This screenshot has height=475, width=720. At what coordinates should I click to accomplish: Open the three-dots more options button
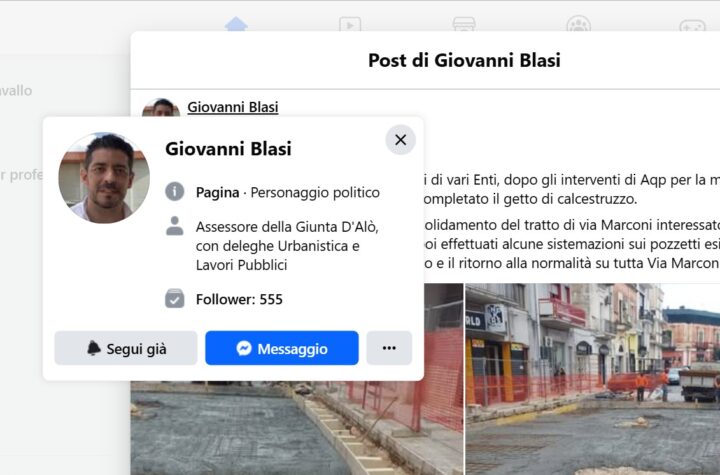(389, 348)
